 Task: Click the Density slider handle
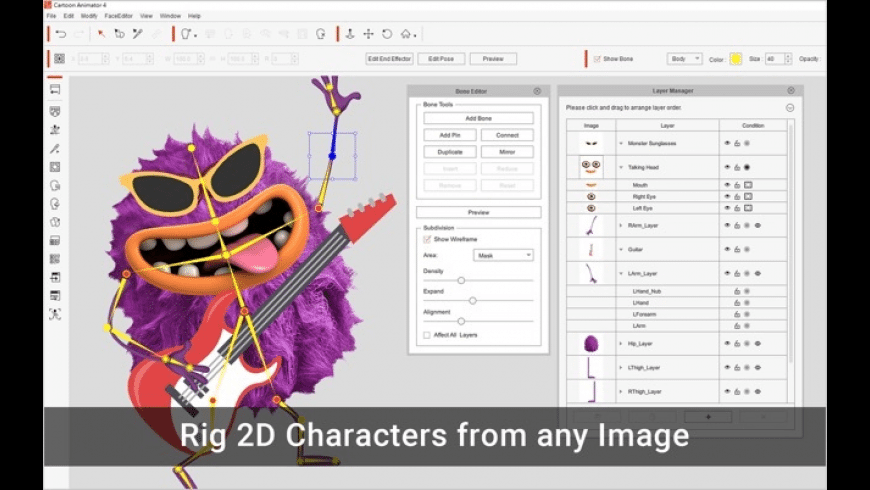coord(461,280)
